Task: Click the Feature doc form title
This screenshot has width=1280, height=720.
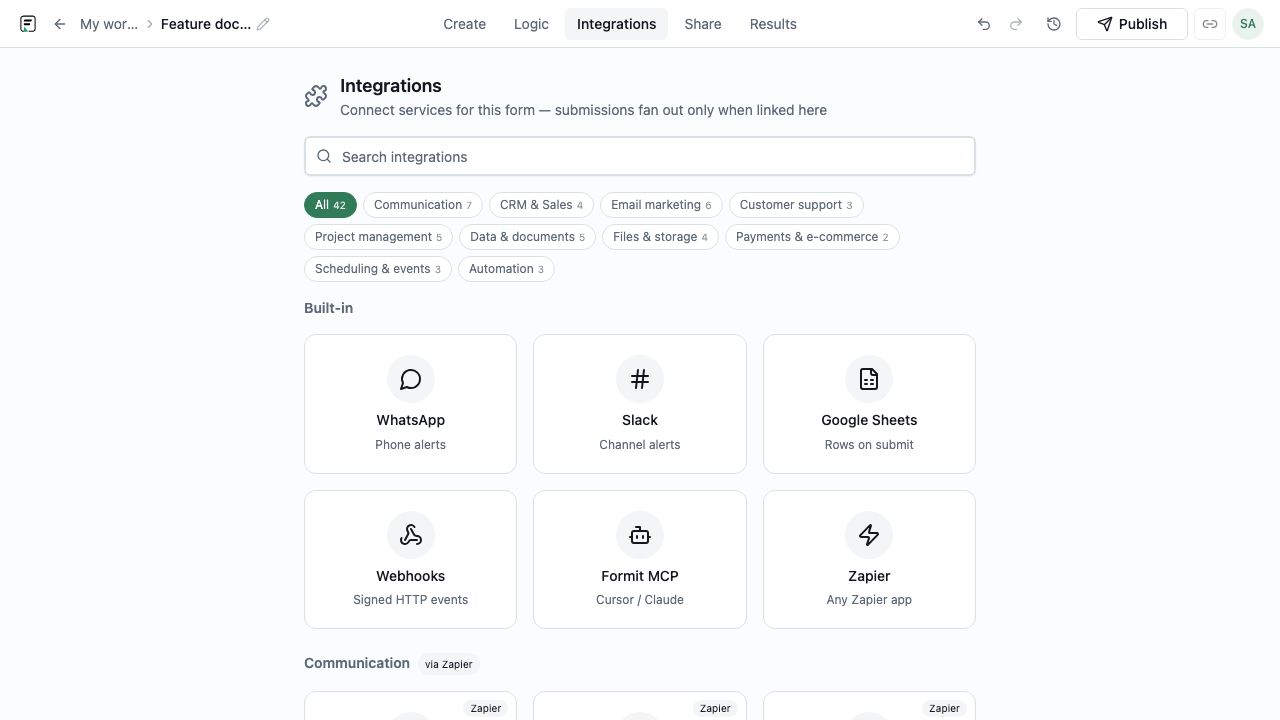Action: coord(206,24)
